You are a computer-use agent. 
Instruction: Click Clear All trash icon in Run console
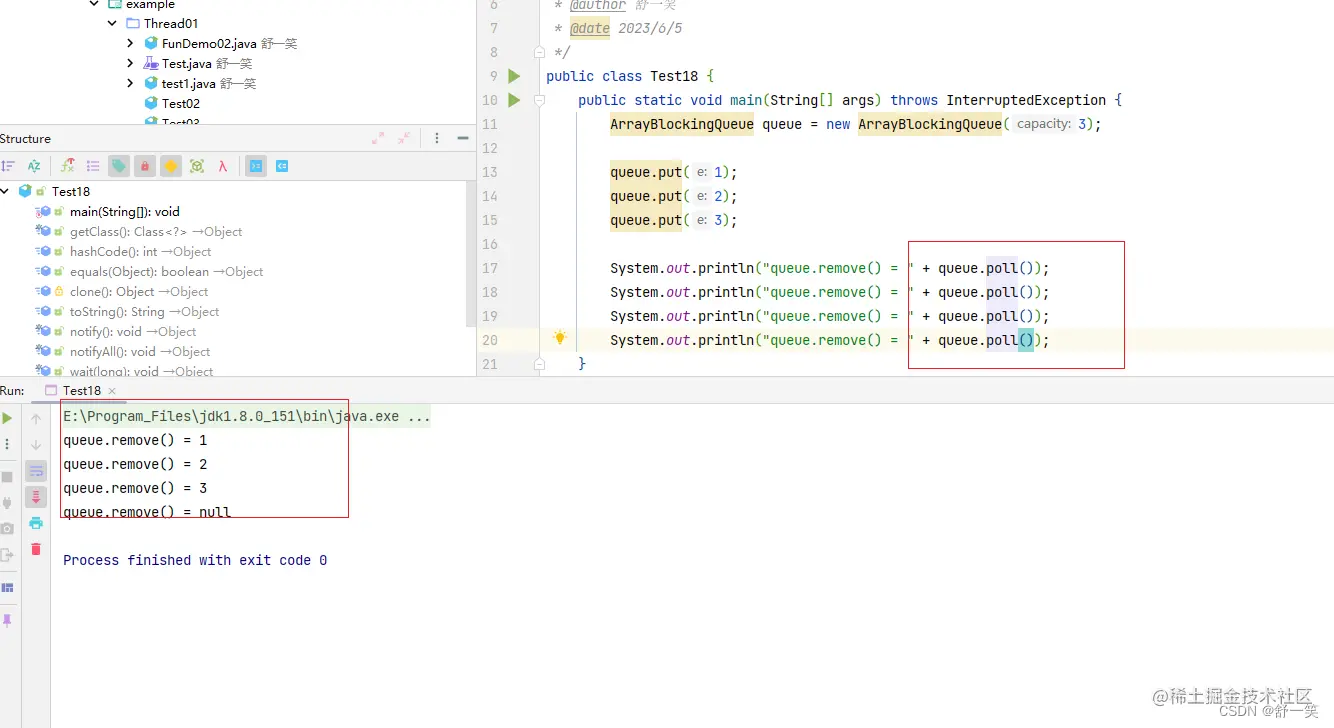[x=36, y=549]
